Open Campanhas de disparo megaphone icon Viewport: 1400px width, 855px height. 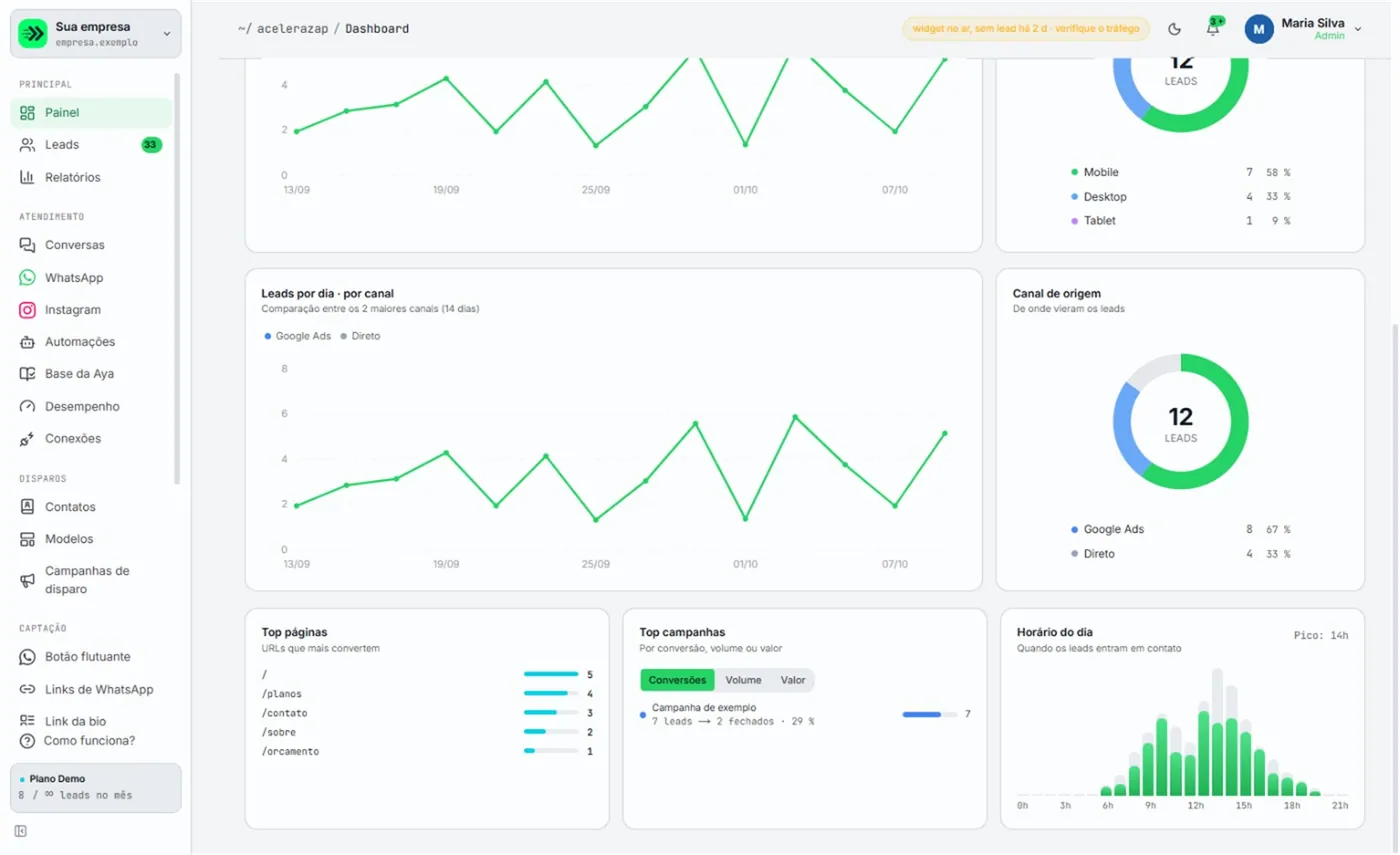[27, 580]
